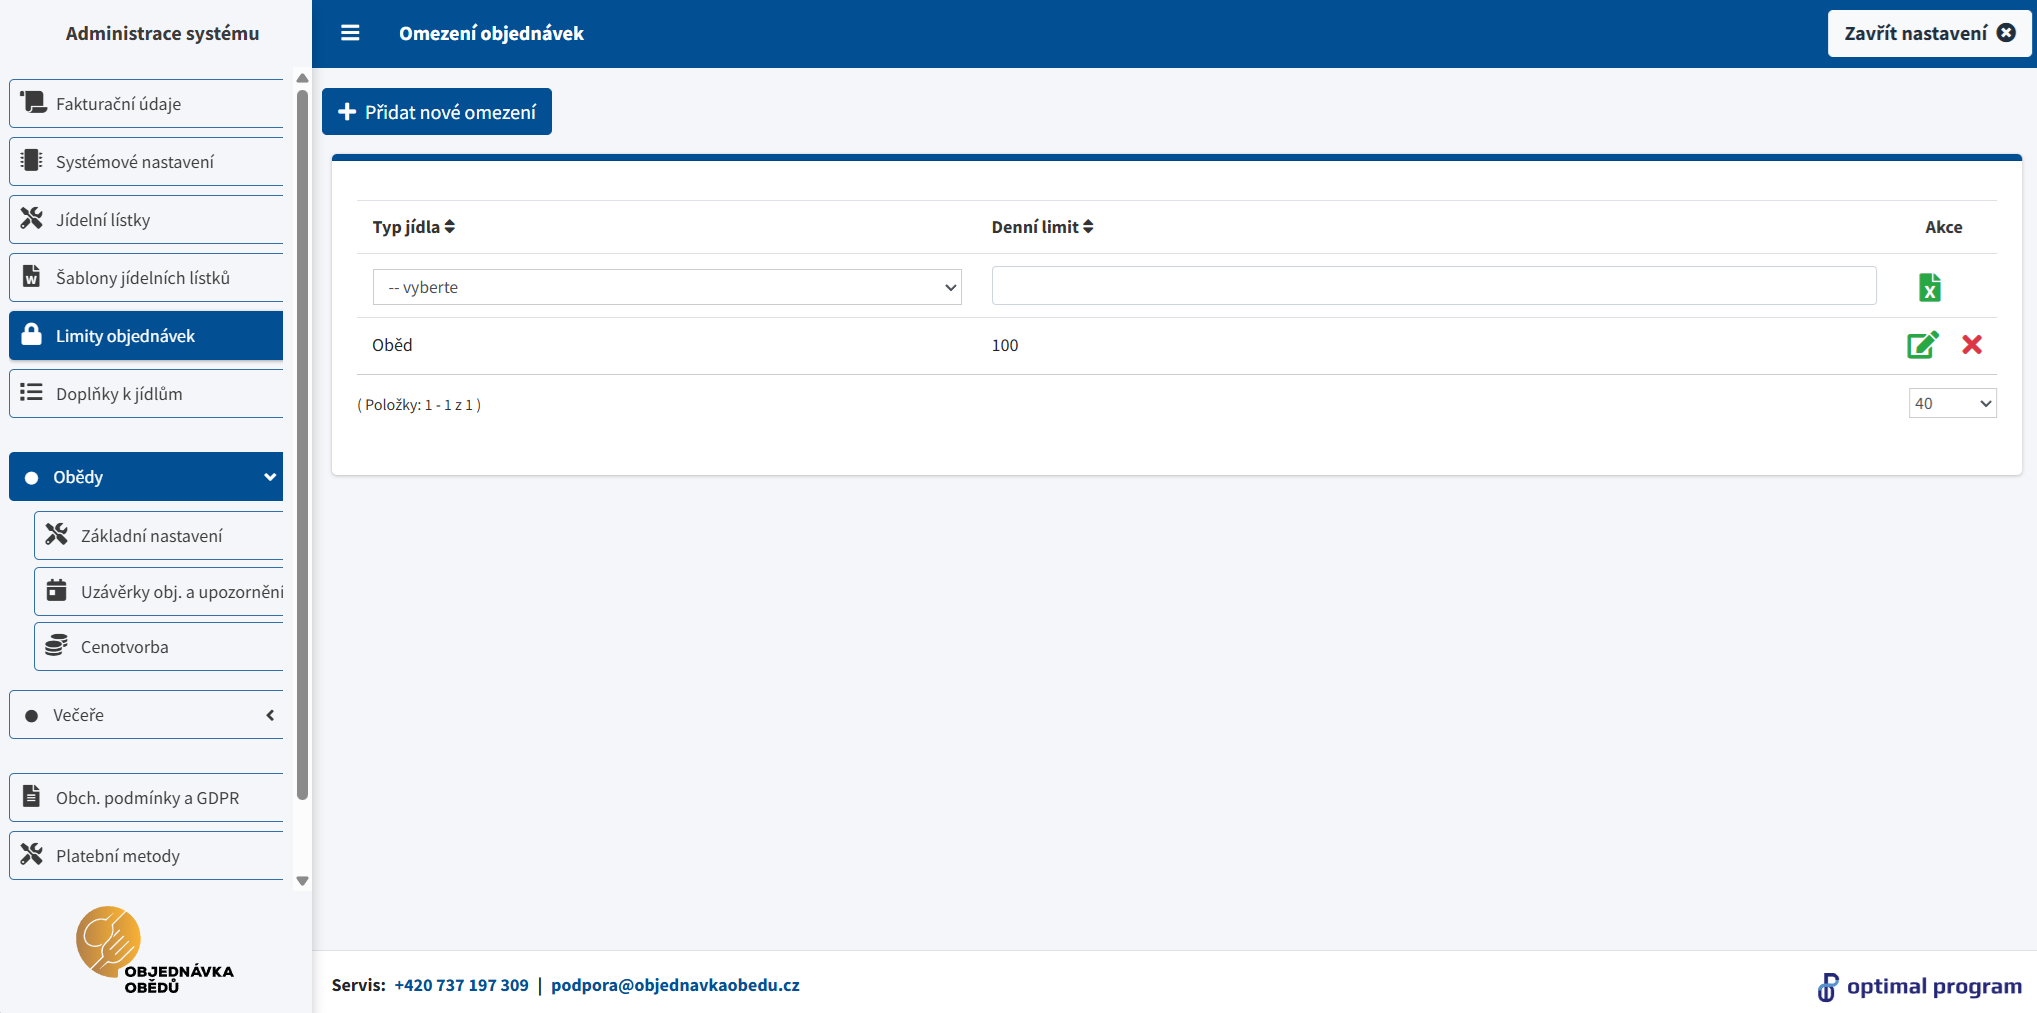Click Zavřít nastavení button
The width and height of the screenshot is (2037, 1013).
[x=1928, y=33]
